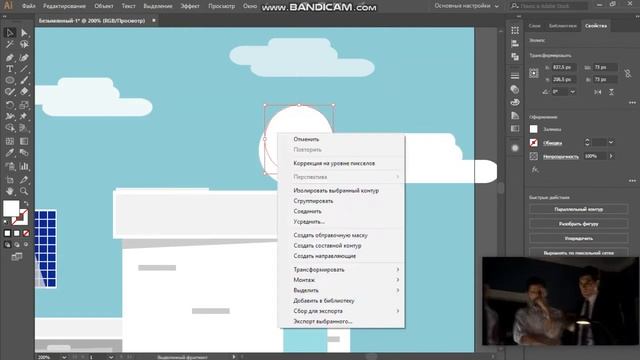Choose Создать обтравочную маску in context menu

[342, 236]
